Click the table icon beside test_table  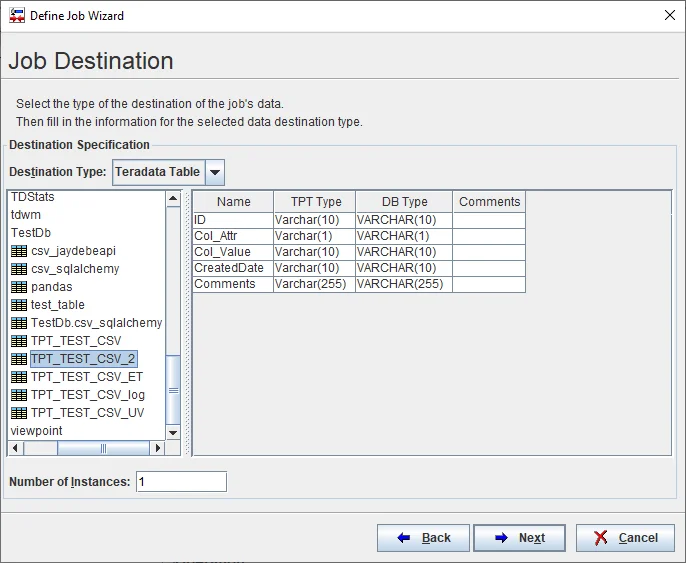(x=18, y=305)
